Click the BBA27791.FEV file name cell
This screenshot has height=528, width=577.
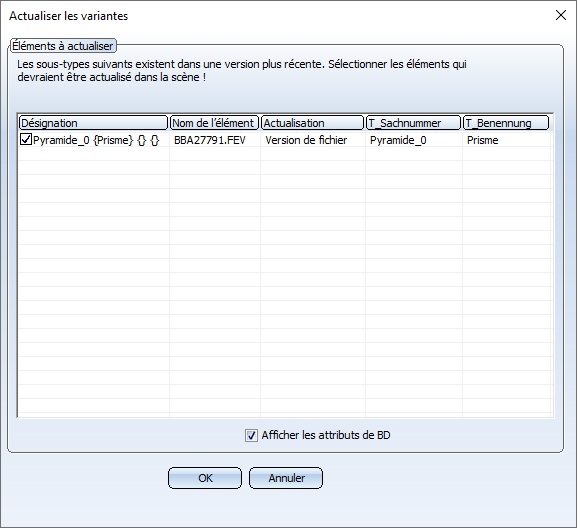click(x=210, y=140)
